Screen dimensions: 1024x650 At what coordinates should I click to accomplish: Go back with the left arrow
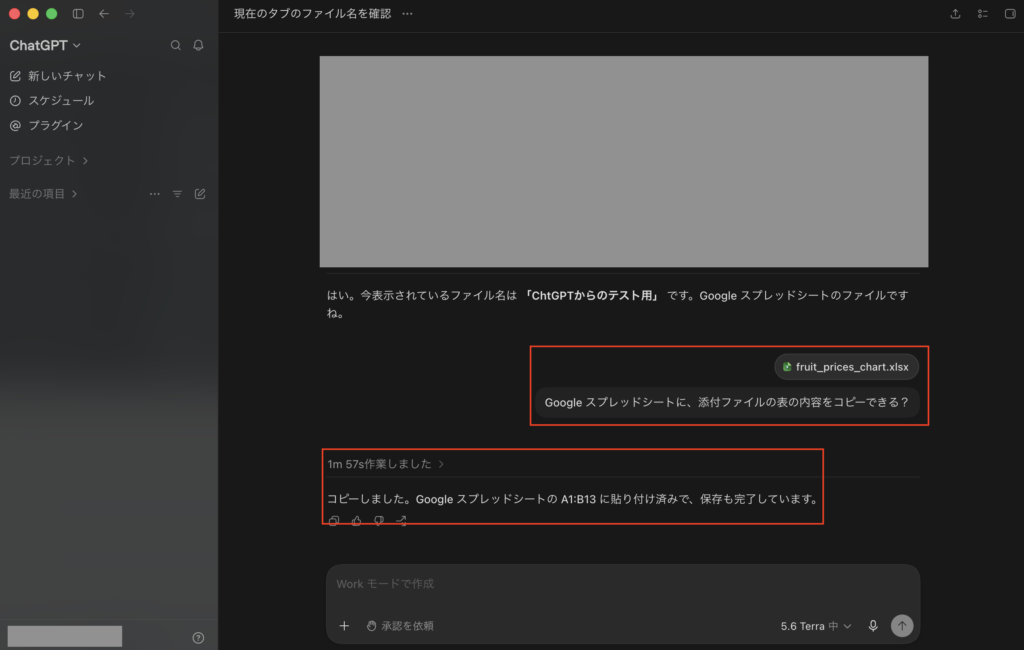(104, 14)
